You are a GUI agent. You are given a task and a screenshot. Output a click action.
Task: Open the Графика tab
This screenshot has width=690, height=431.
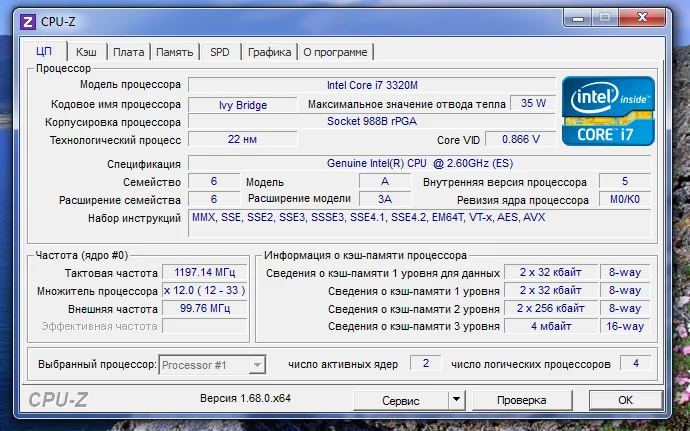269,52
